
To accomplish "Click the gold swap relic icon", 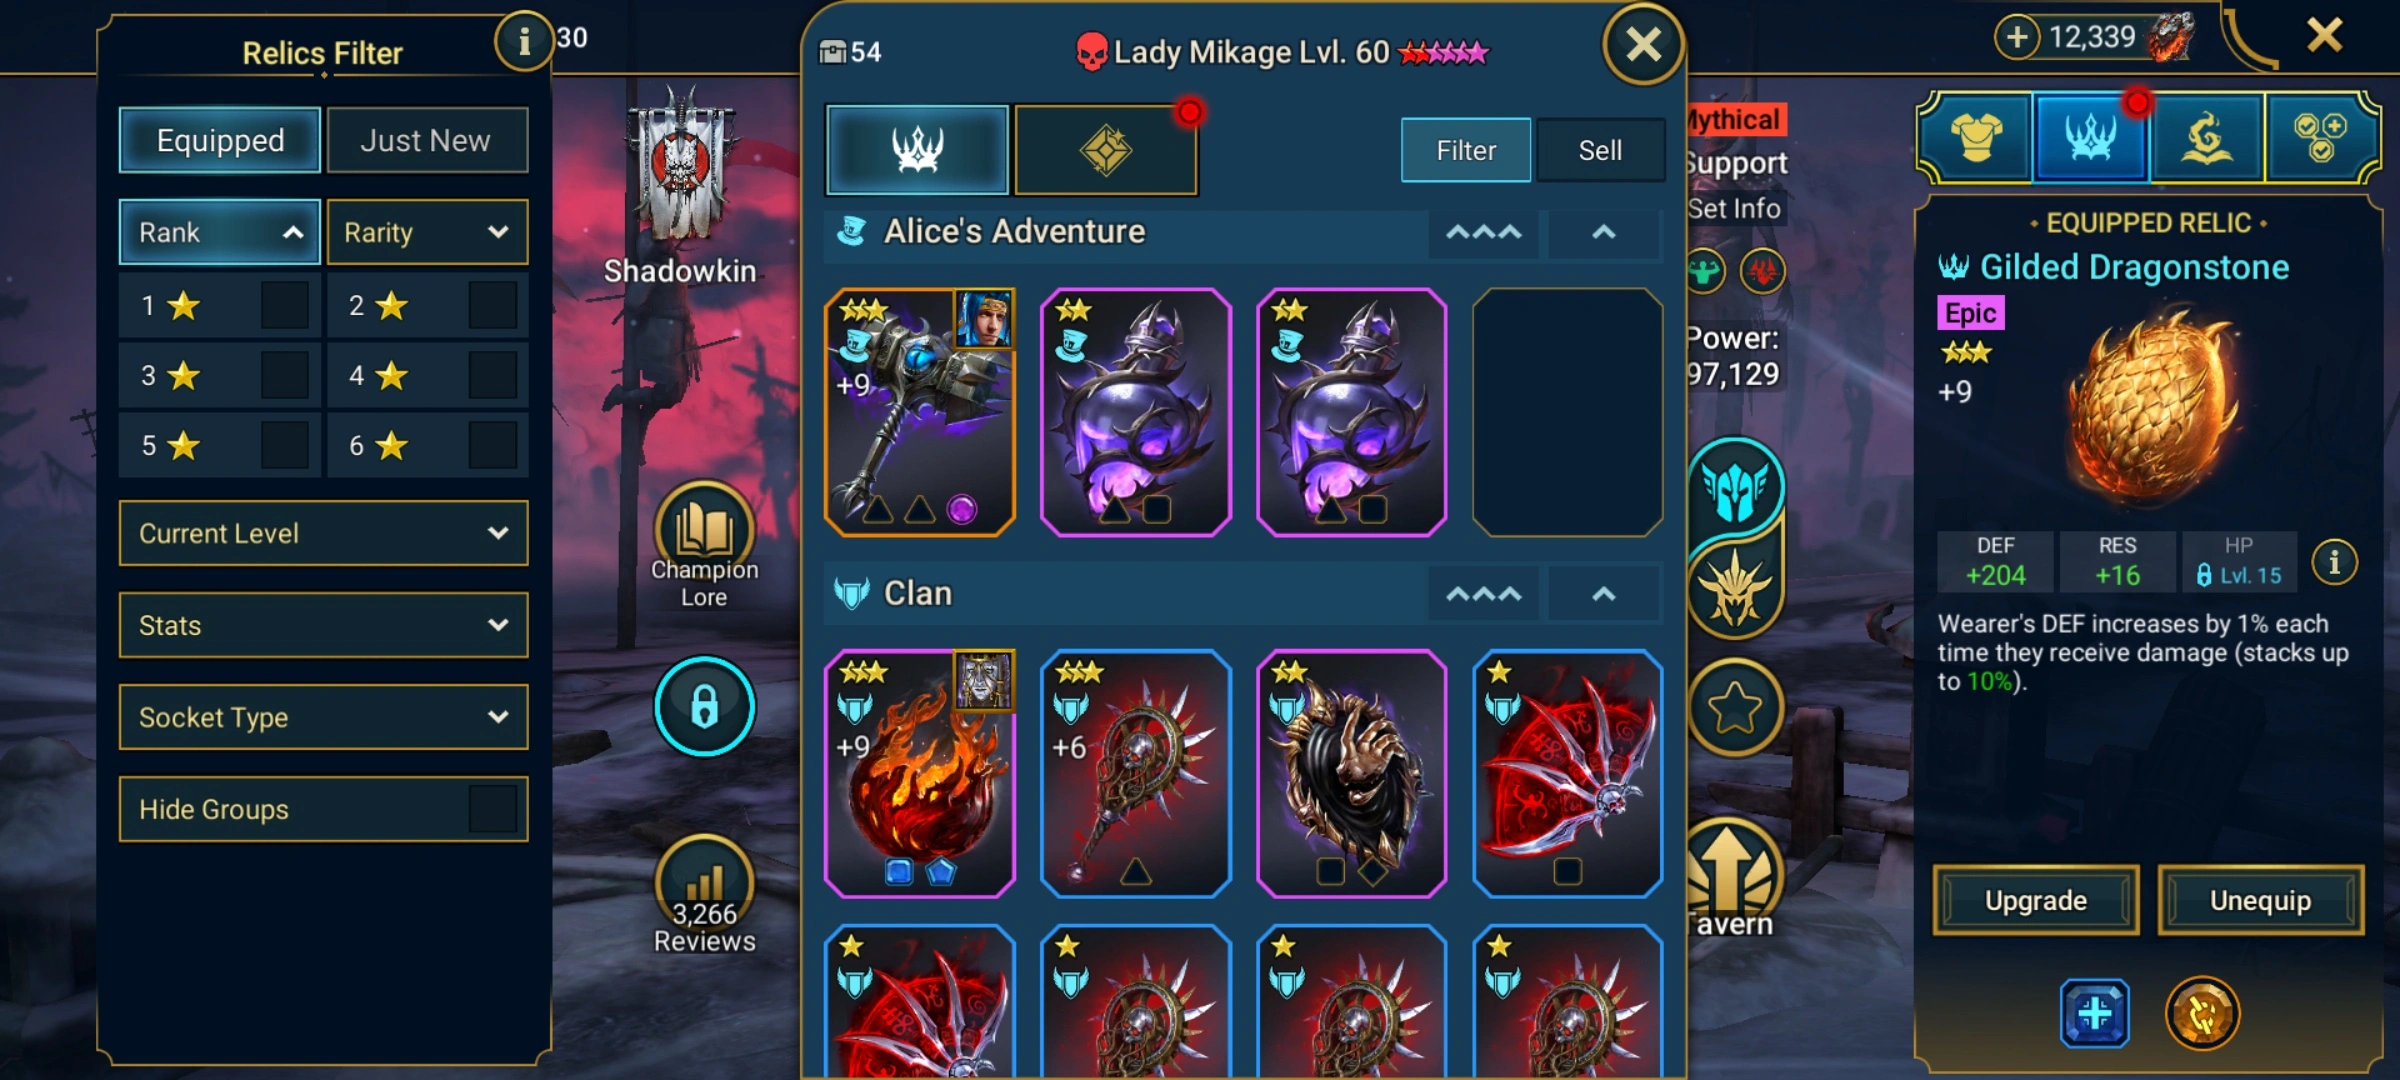I will pyautogui.click(x=2202, y=1014).
